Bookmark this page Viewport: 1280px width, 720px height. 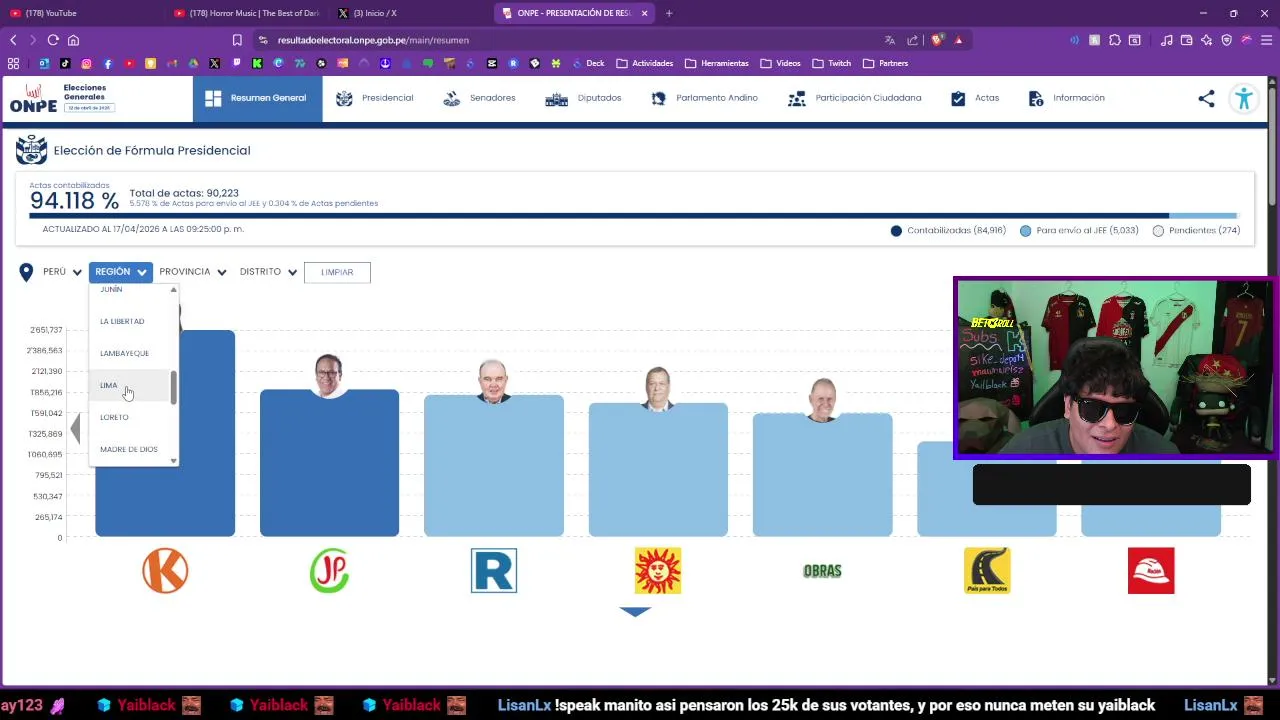237,40
